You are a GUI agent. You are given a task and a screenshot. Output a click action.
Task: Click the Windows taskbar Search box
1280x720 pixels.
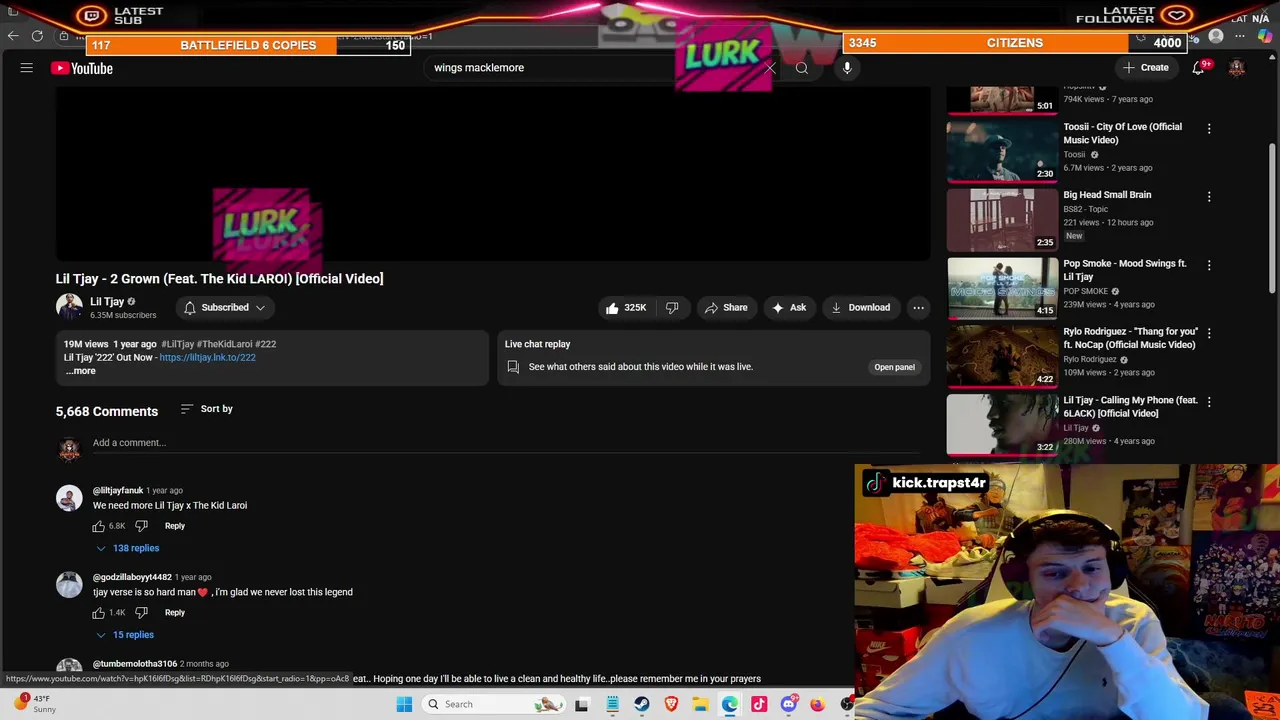[495, 704]
